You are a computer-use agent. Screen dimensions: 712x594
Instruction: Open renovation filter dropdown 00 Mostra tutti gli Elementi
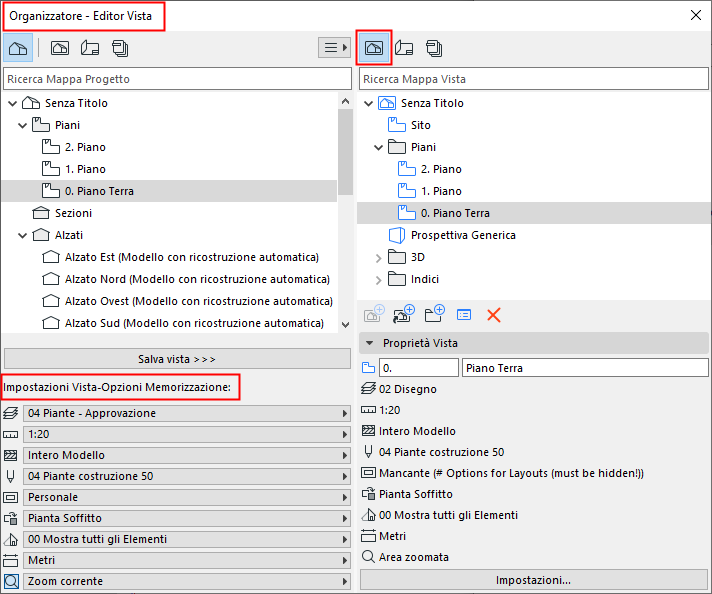pyautogui.click(x=187, y=539)
